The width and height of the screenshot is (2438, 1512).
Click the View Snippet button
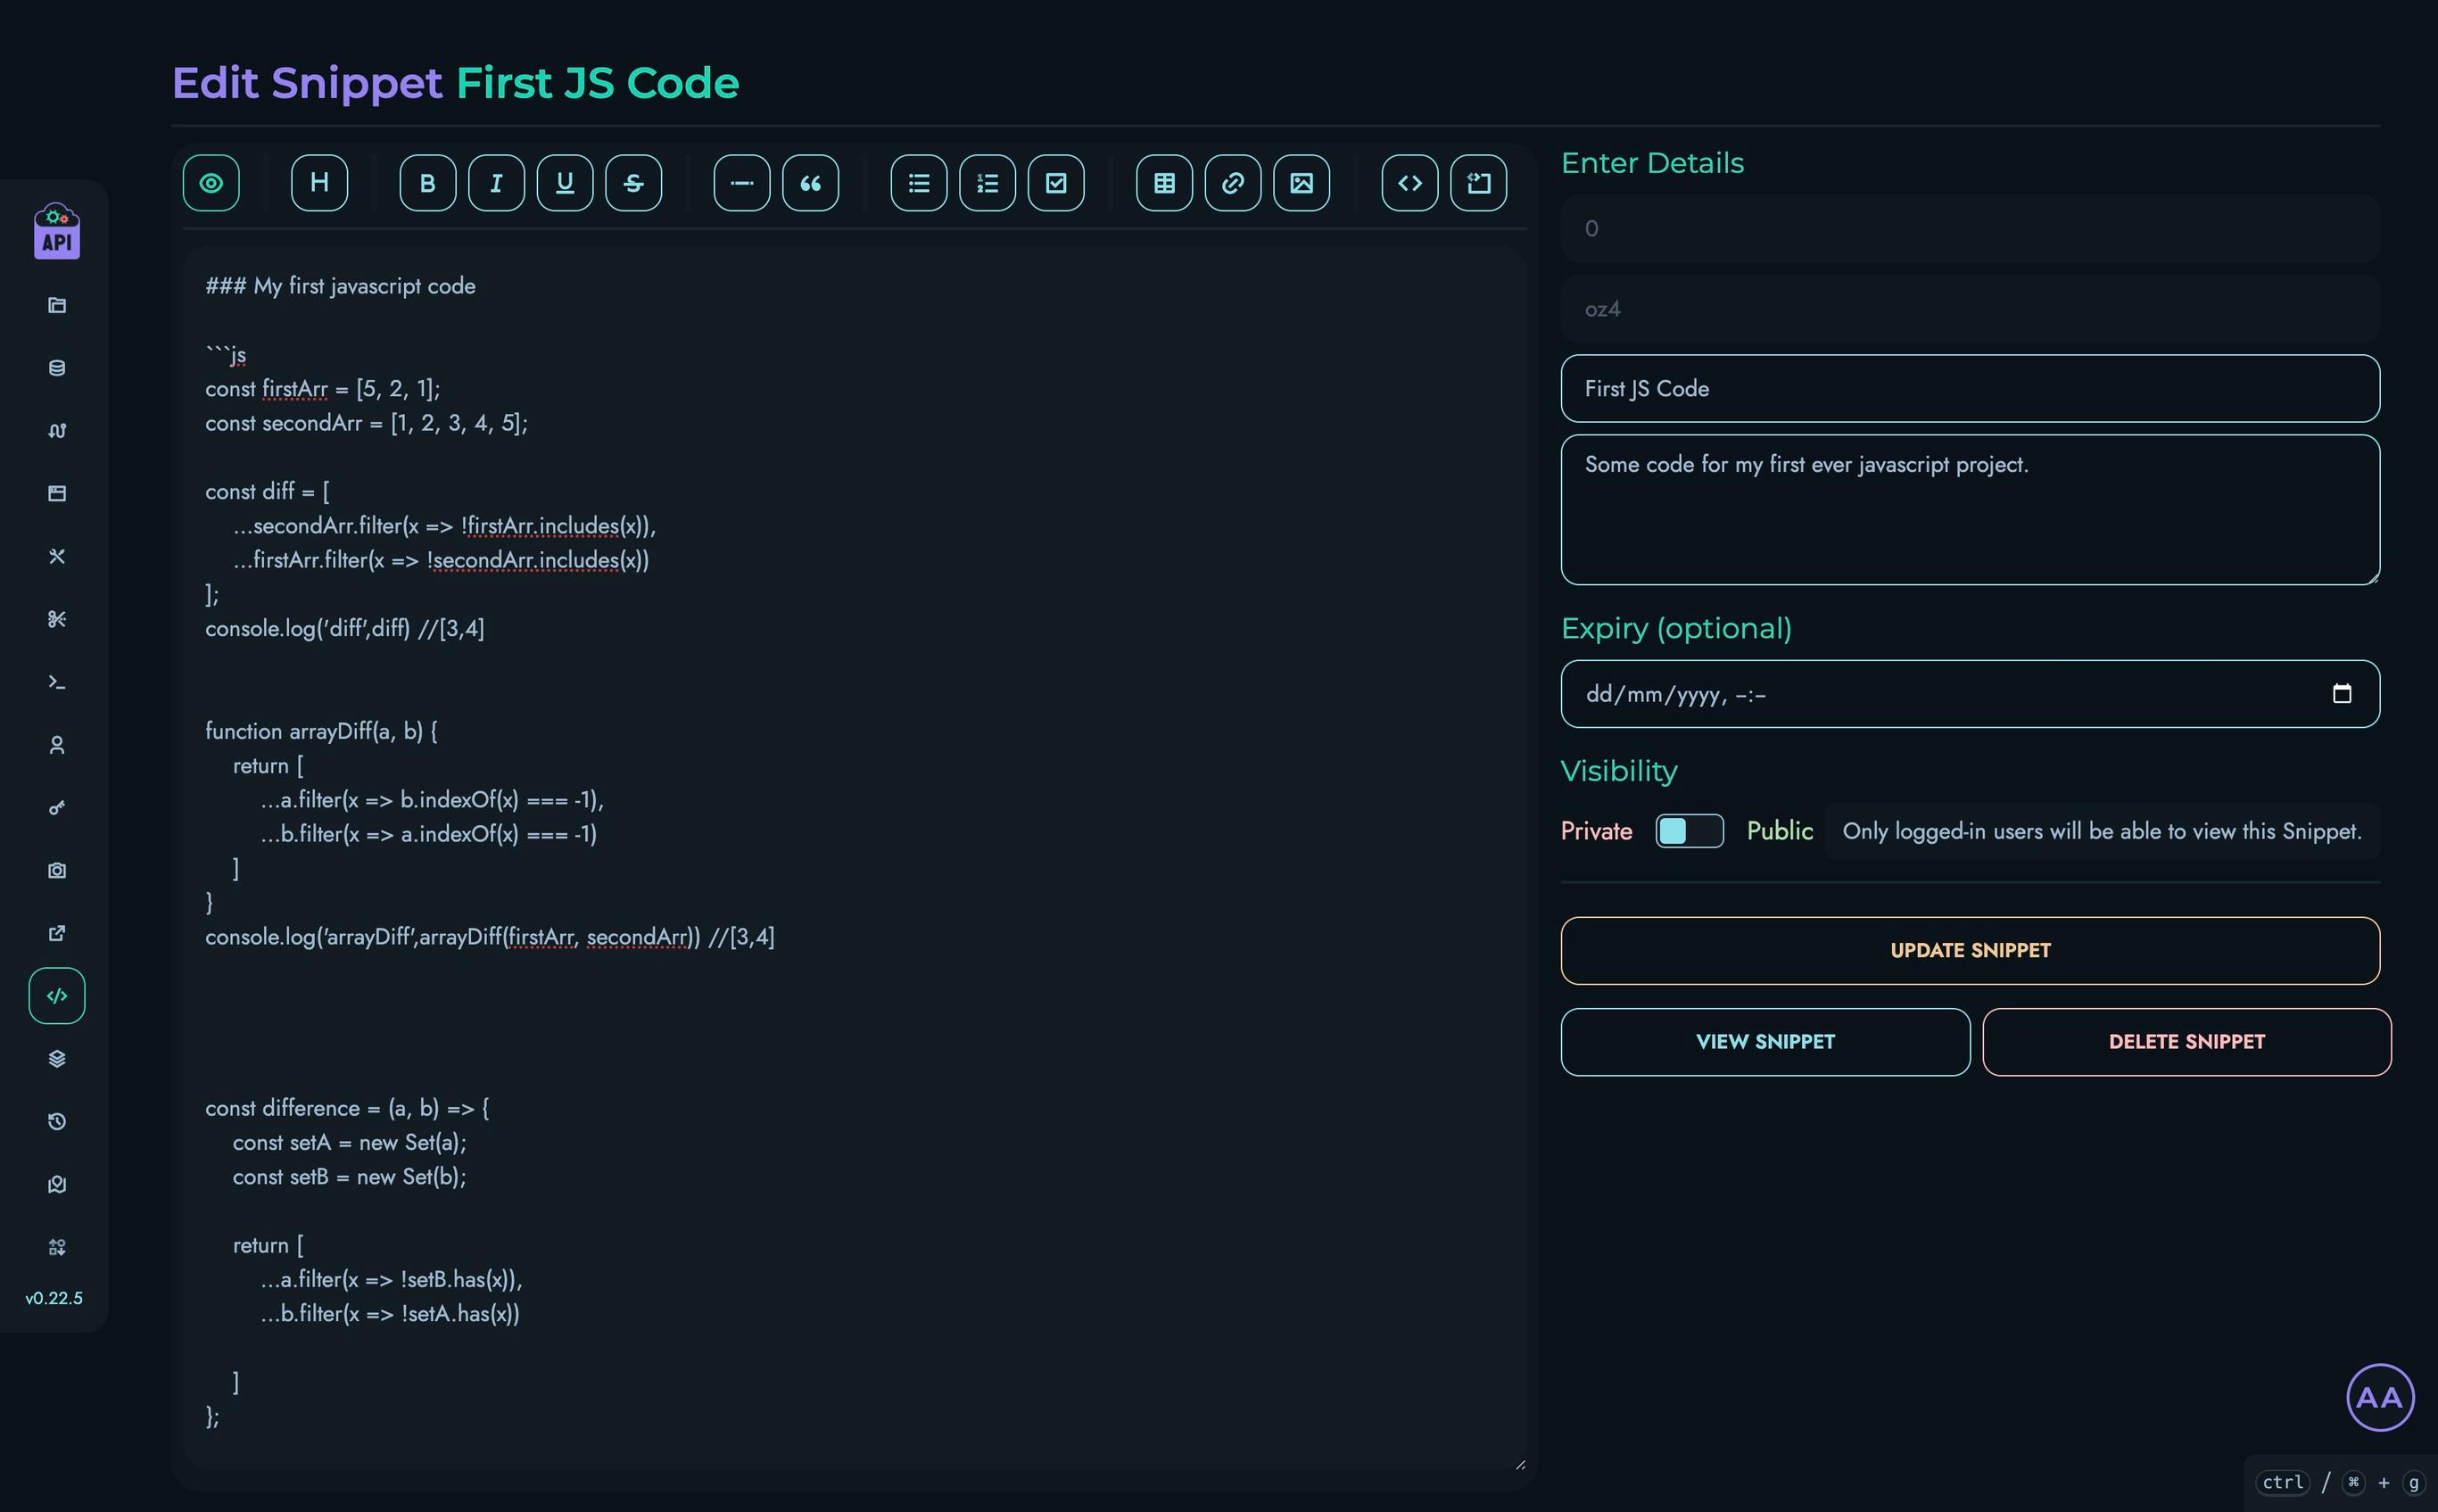(x=1765, y=1042)
